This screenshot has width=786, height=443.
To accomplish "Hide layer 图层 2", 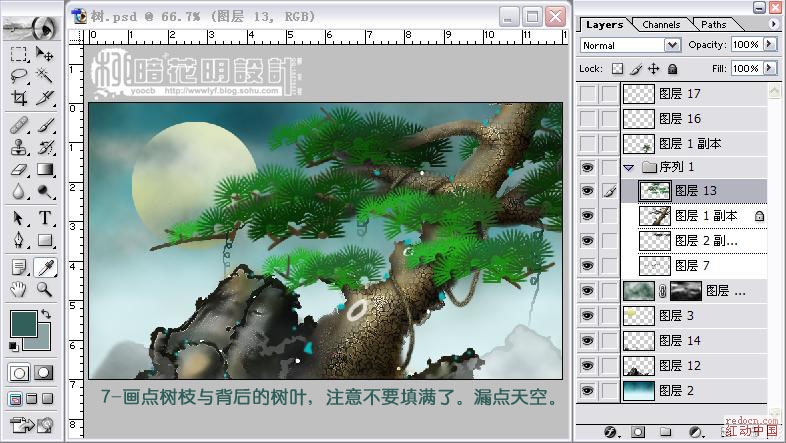I will (x=587, y=391).
